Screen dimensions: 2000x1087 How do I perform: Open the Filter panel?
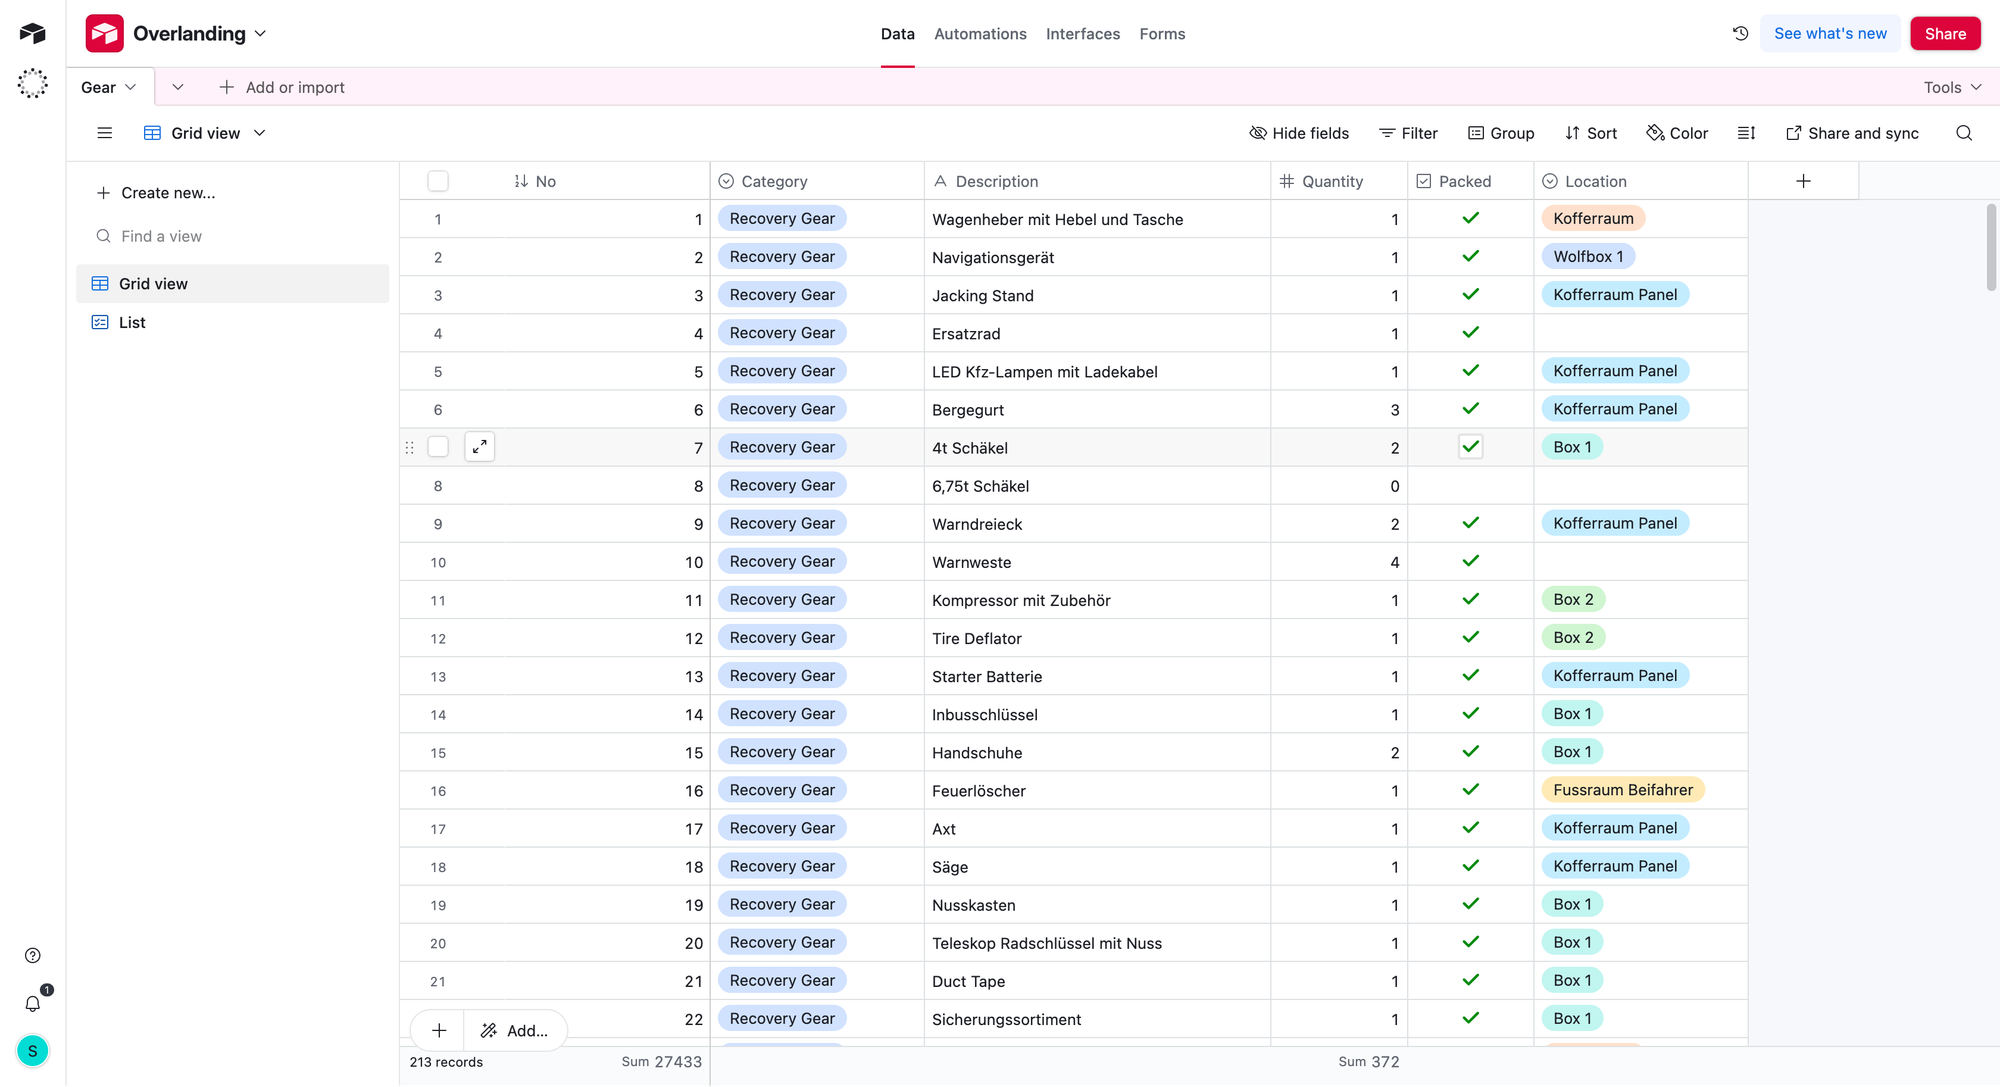coord(1408,132)
